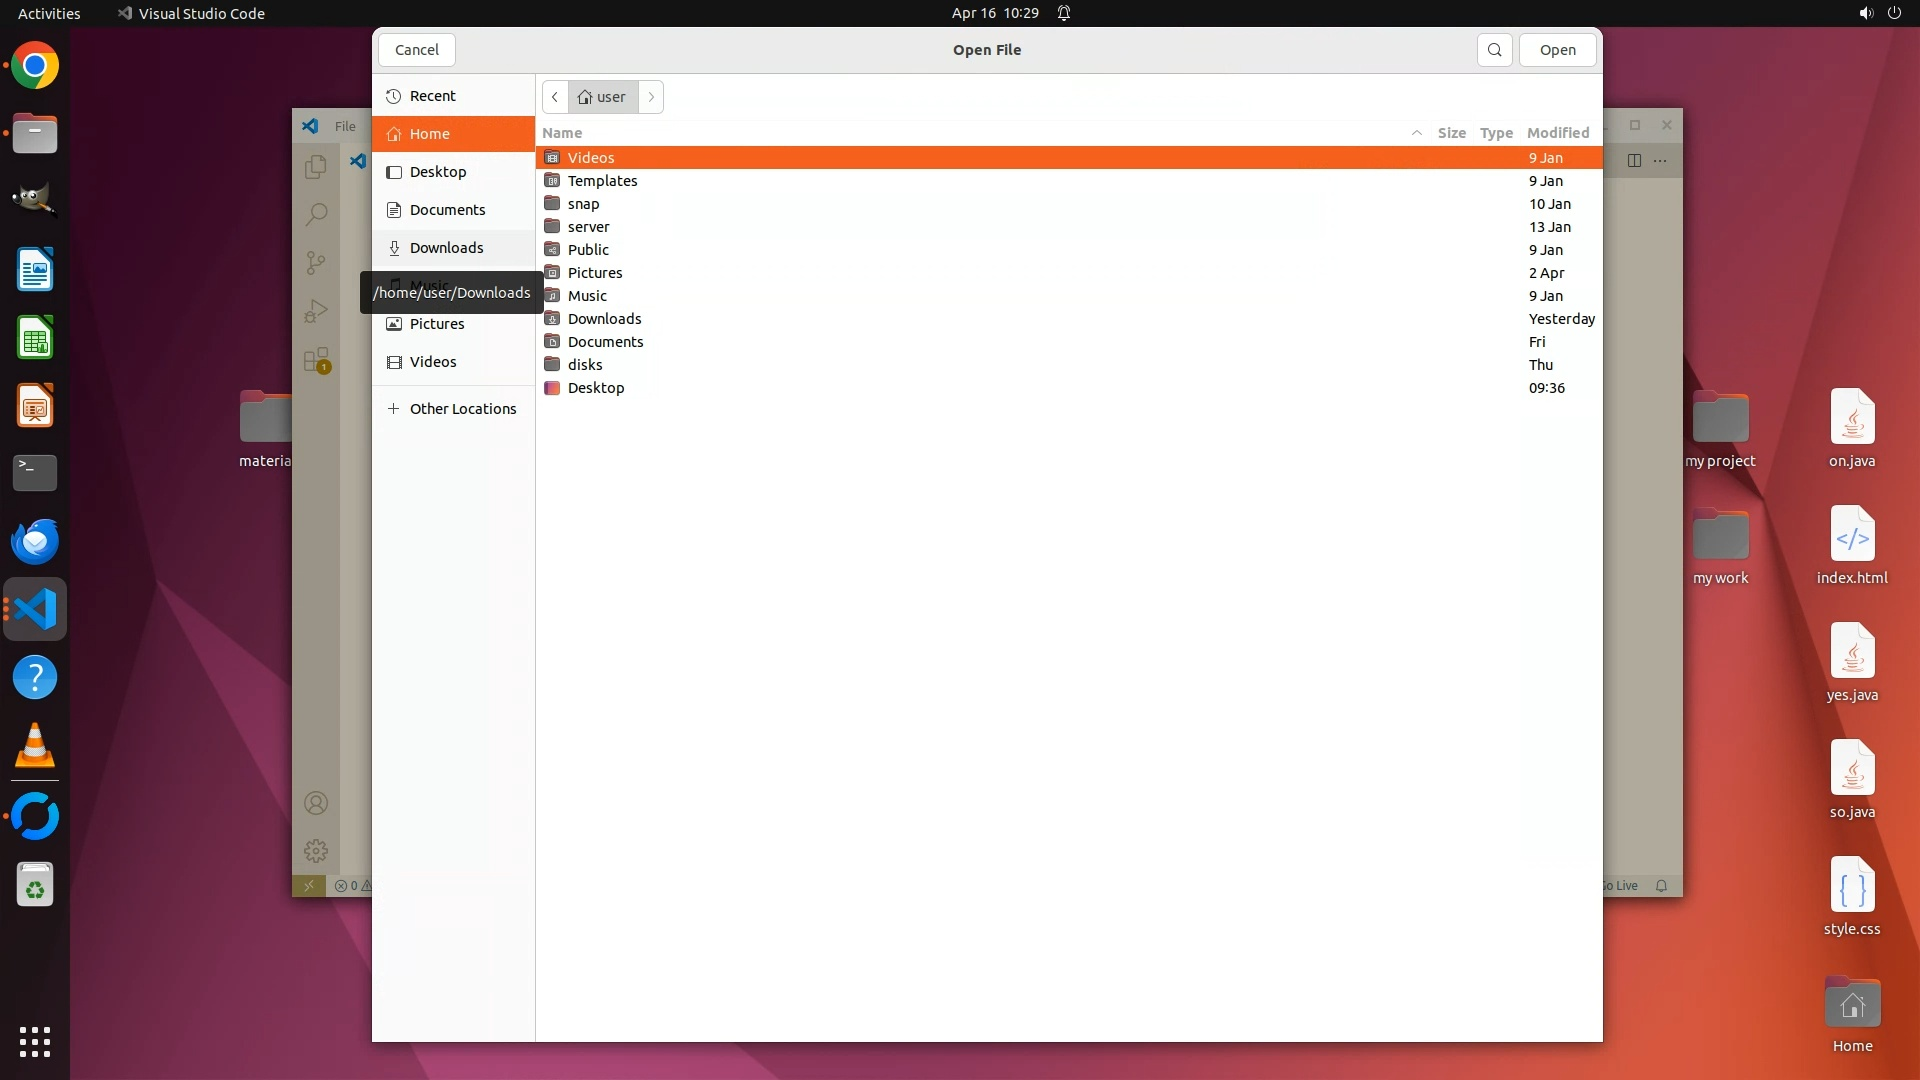Select Recent in the places sidebar
The height and width of the screenshot is (1080, 1920).
point(432,96)
